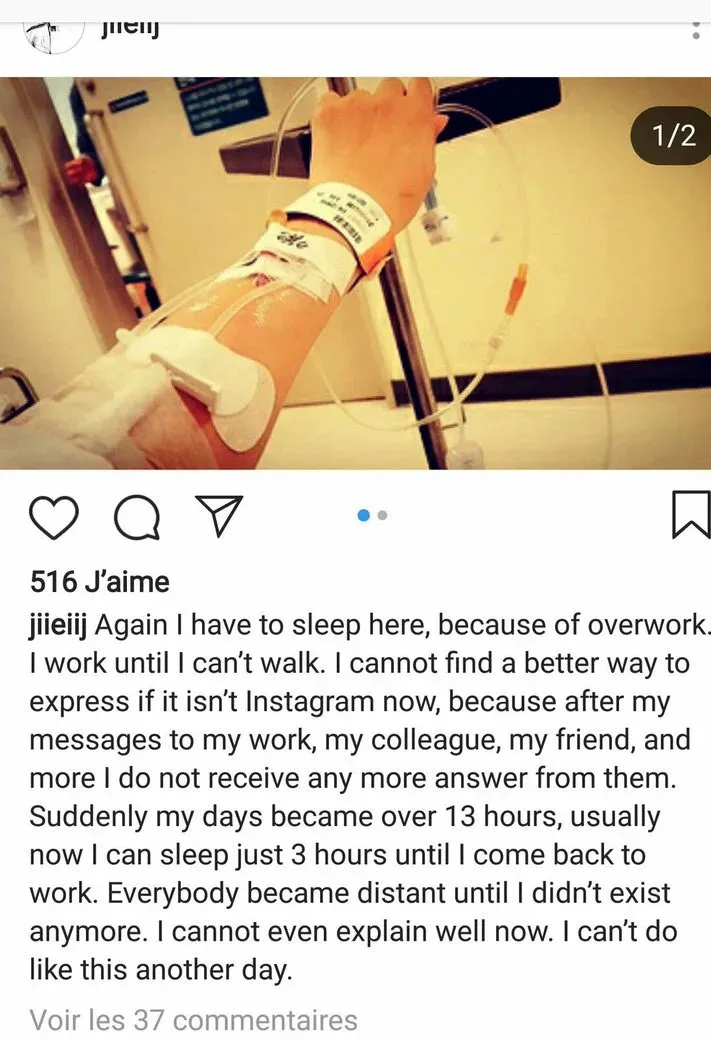This screenshot has height=1040, width=711.
Task: Open Voir les 37 commentaires
Action: (194, 1019)
